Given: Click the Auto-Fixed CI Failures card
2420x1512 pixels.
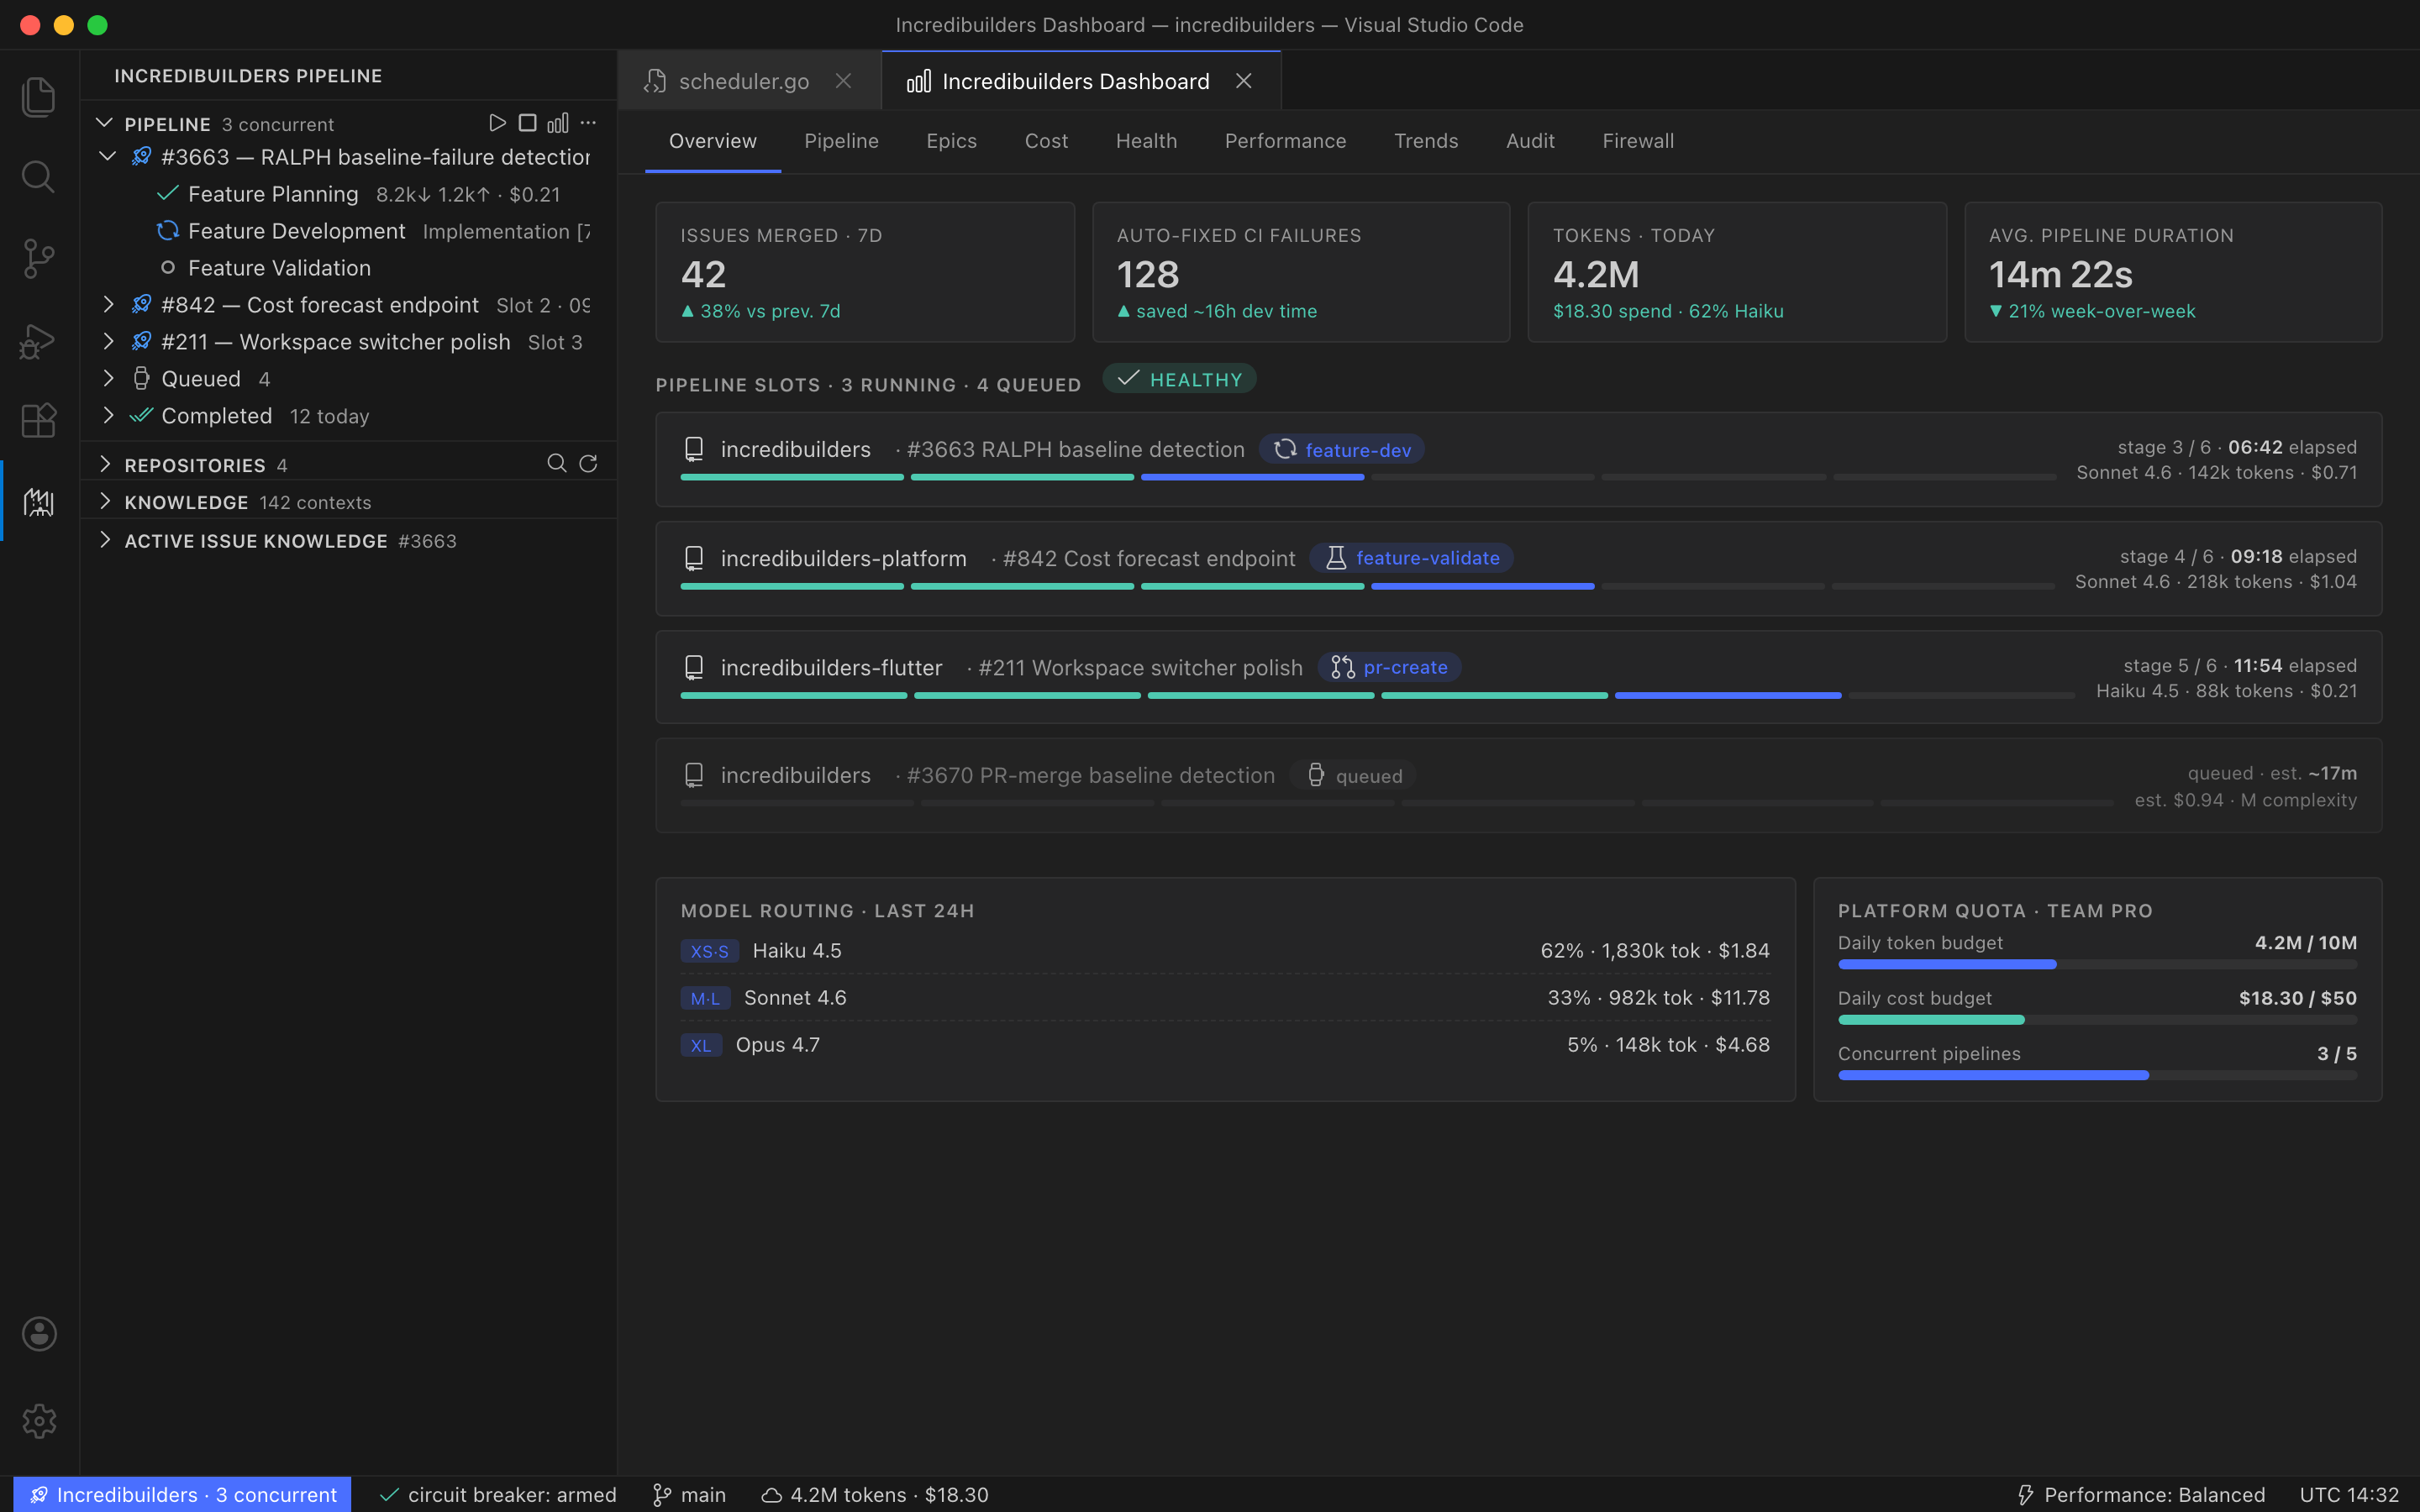Looking at the screenshot, I should pyautogui.click(x=1301, y=272).
